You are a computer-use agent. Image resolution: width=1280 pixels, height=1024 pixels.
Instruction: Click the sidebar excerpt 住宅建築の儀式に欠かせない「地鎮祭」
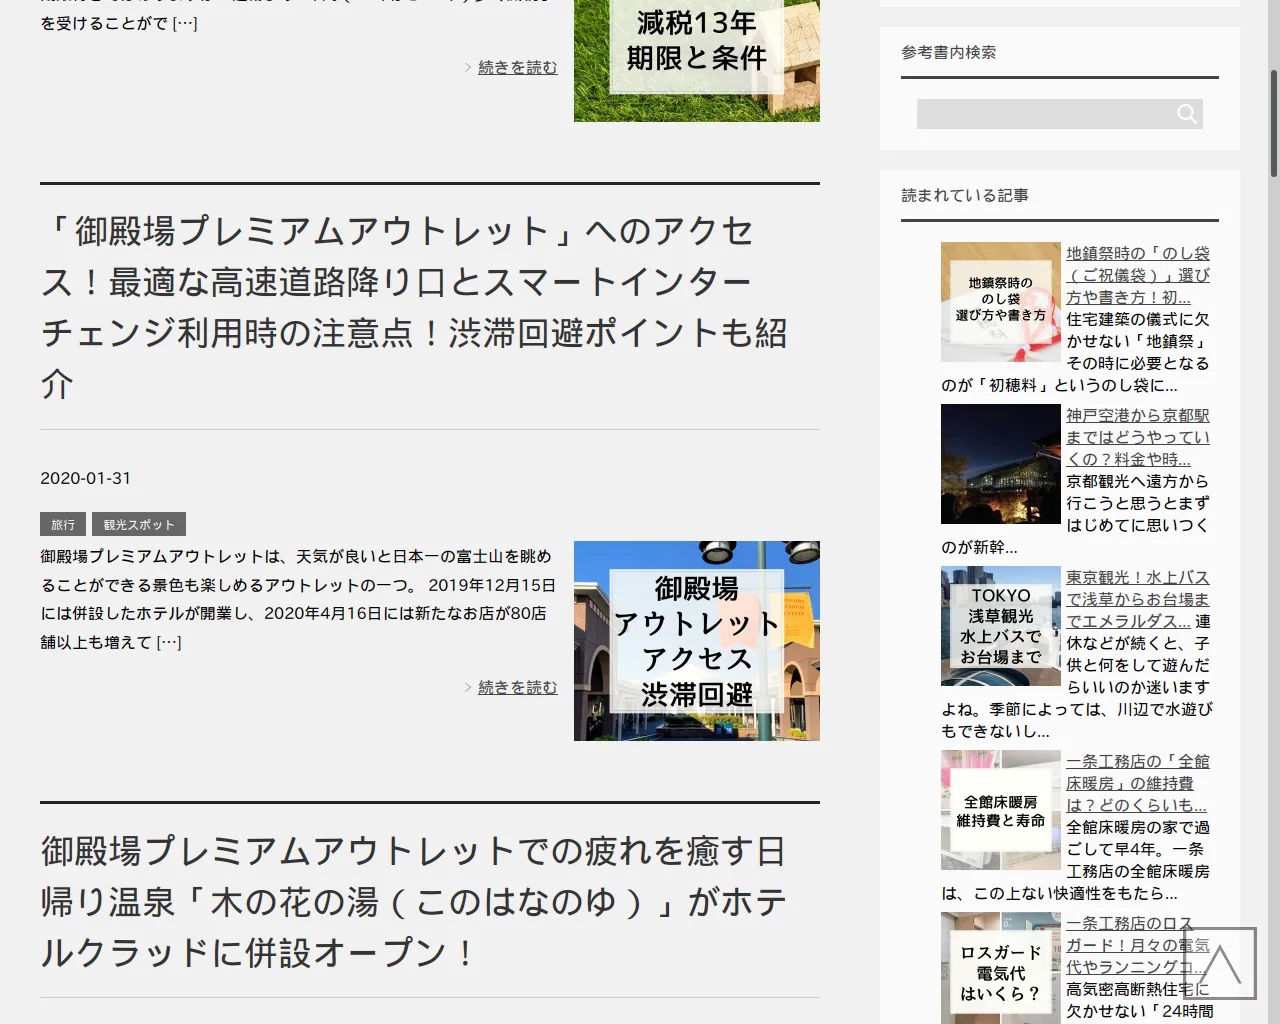coord(1076,352)
